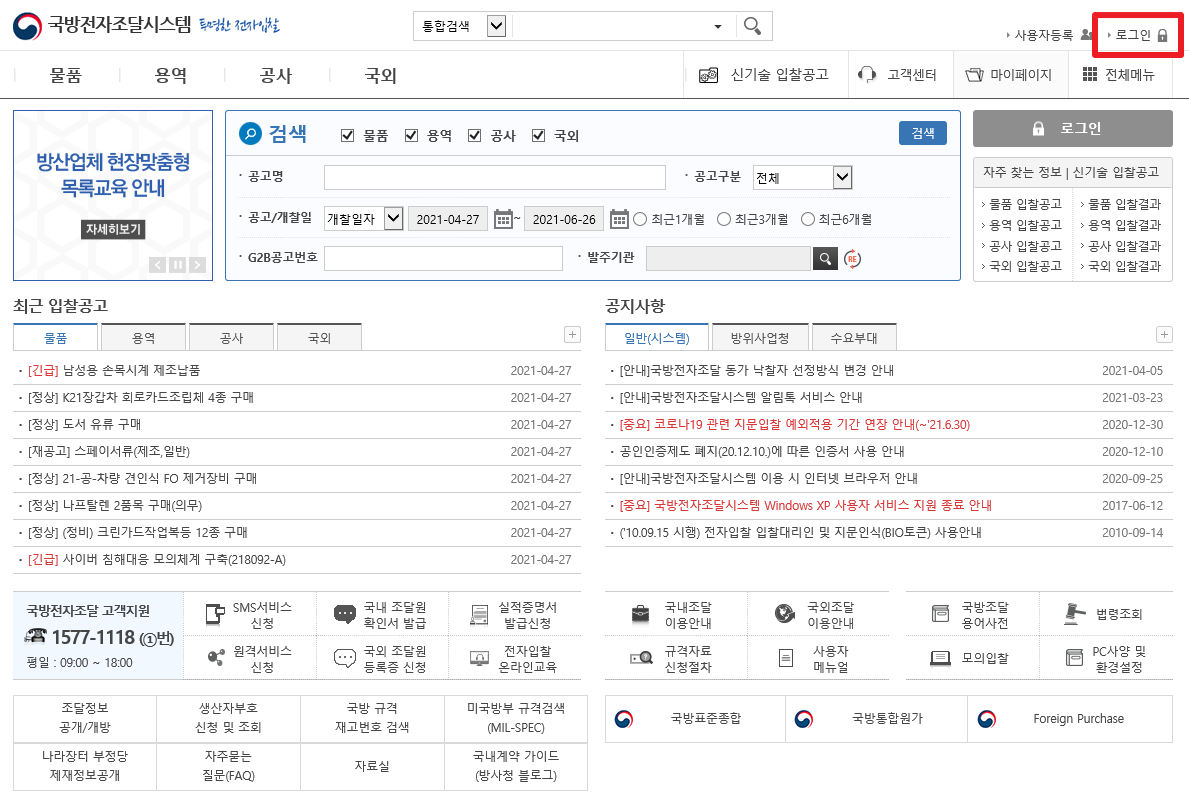Click the RE reset icon
Screen dimensions: 1189x798
point(852,259)
